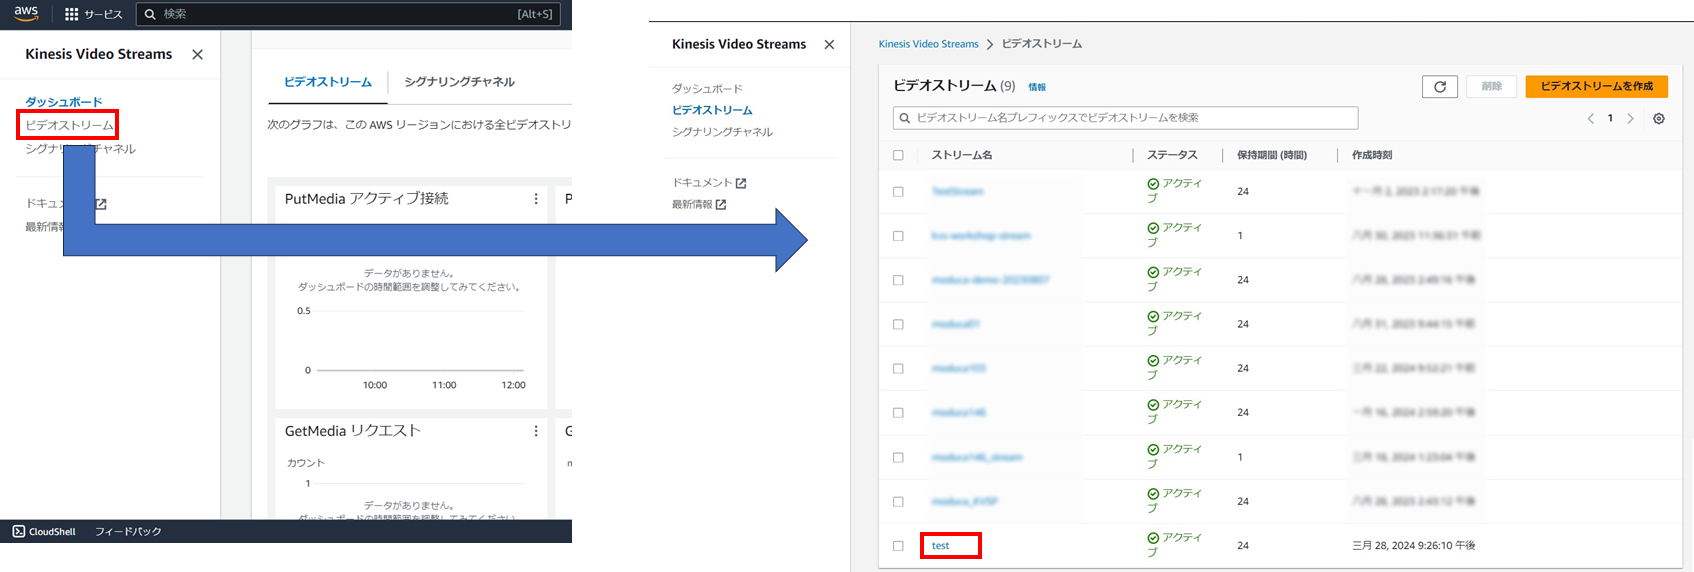Click the GetMedia リクエスト widget title
The height and width of the screenshot is (572, 1694).
pos(353,431)
